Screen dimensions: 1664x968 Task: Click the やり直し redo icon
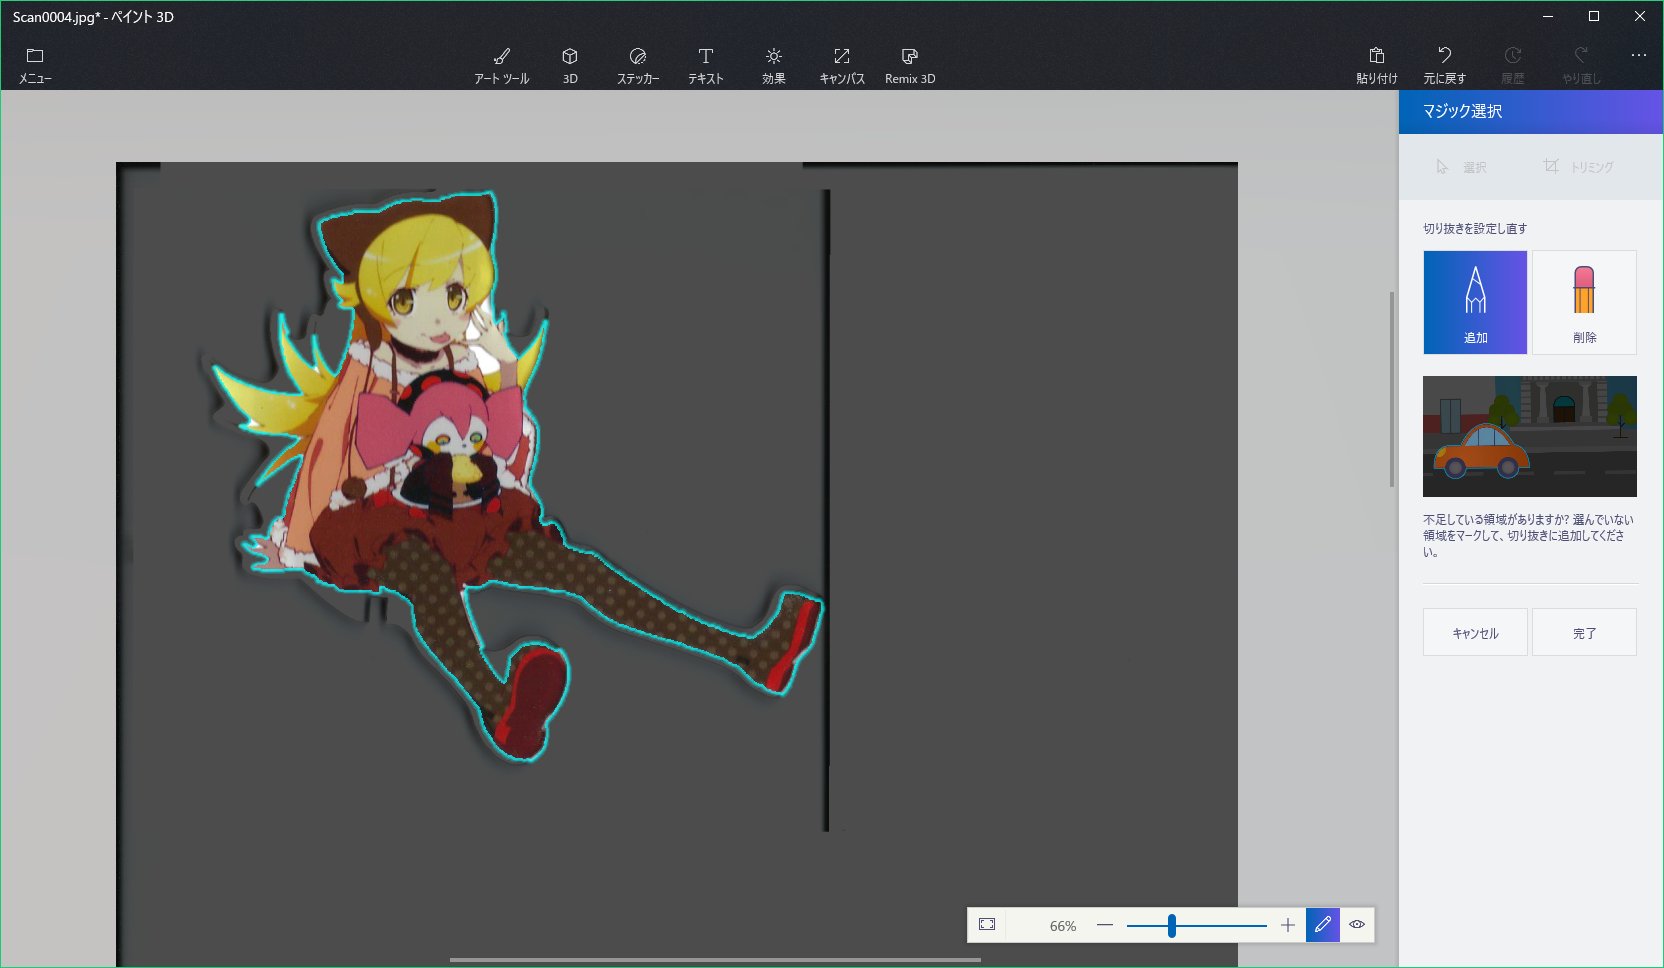click(1581, 65)
